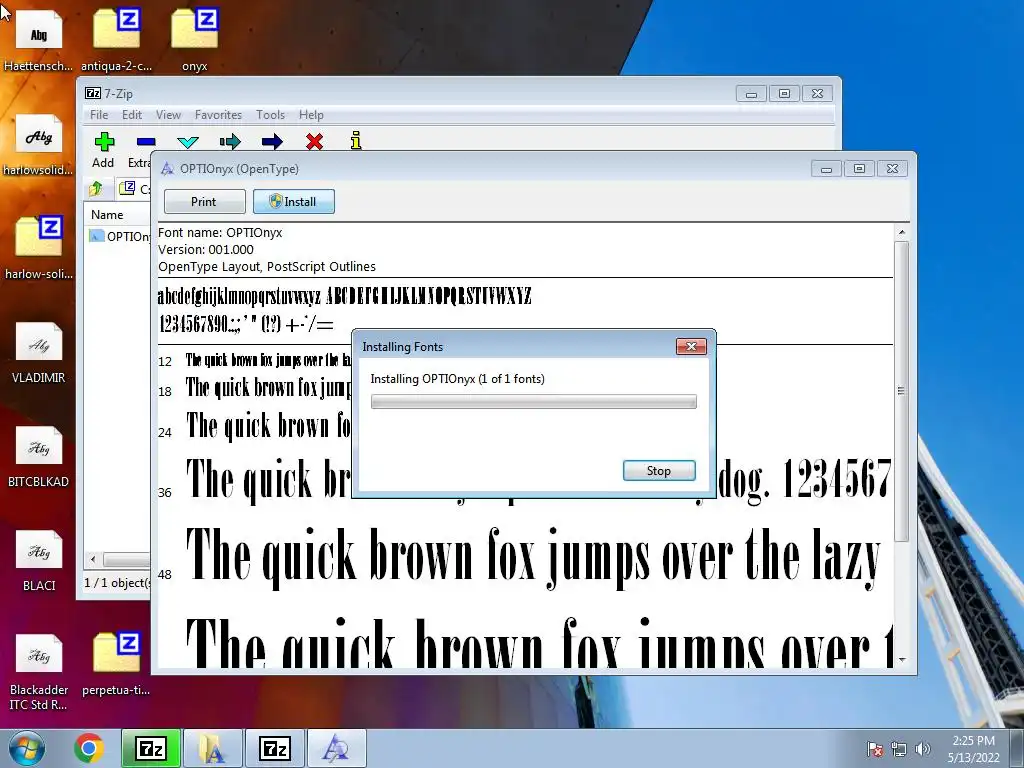The height and width of the screenshot is (768, 1024).
Task: Stop the font installation
Action: [x=659, y=471]
